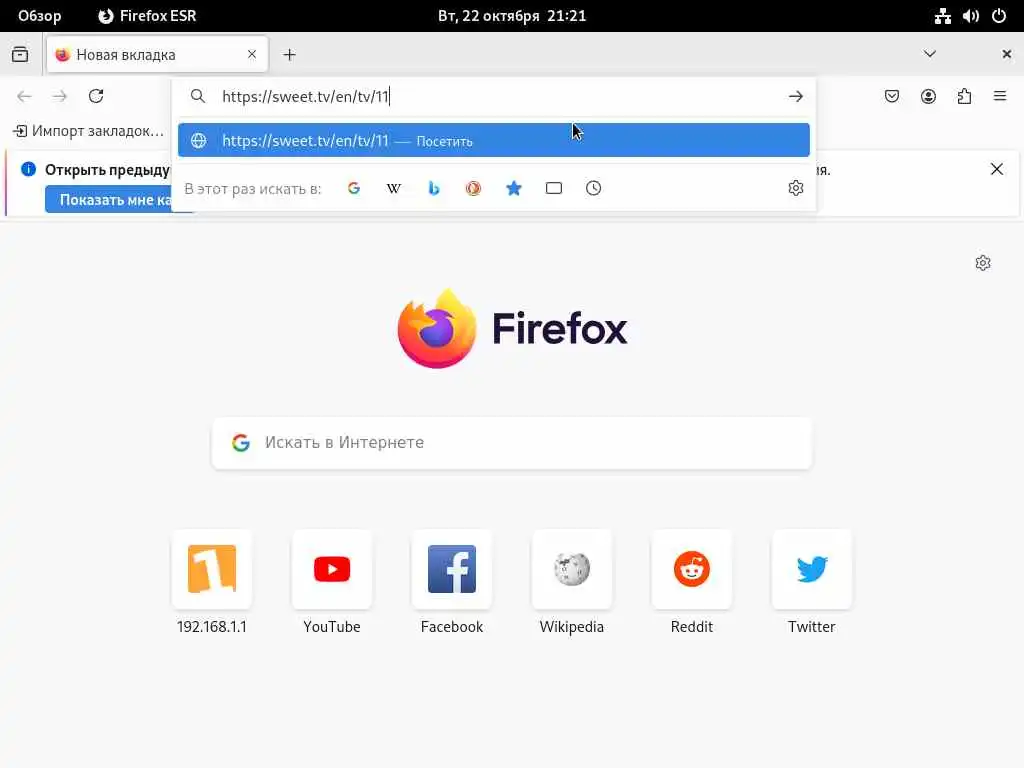Click the network status icon

942,16
